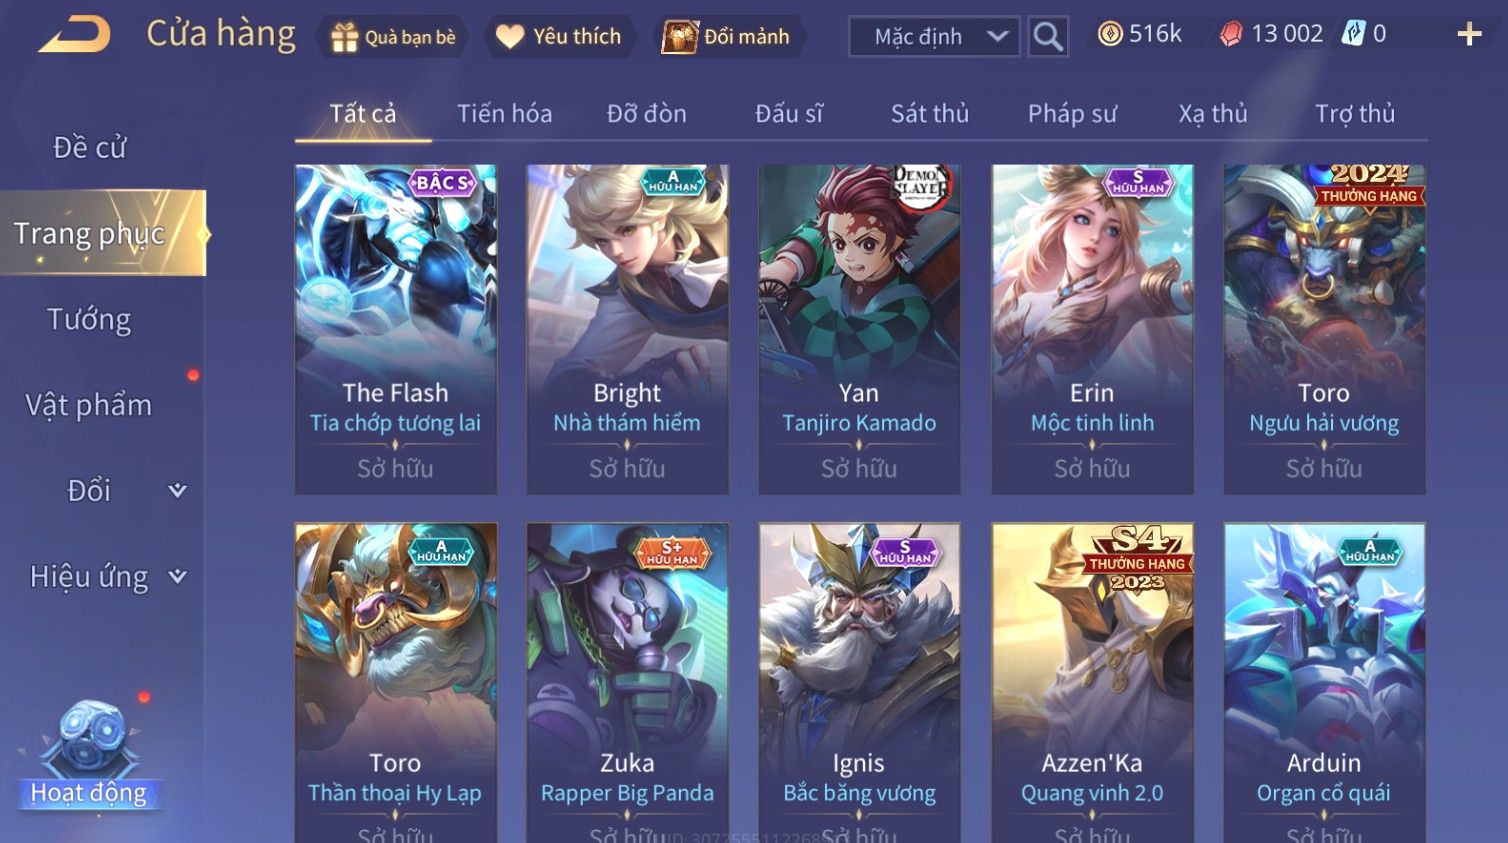Open Yan Tanjiro Kamado skin card
Image resolution: width=1508 pixels, height=843 pixels.
click(x=860, y=329)
